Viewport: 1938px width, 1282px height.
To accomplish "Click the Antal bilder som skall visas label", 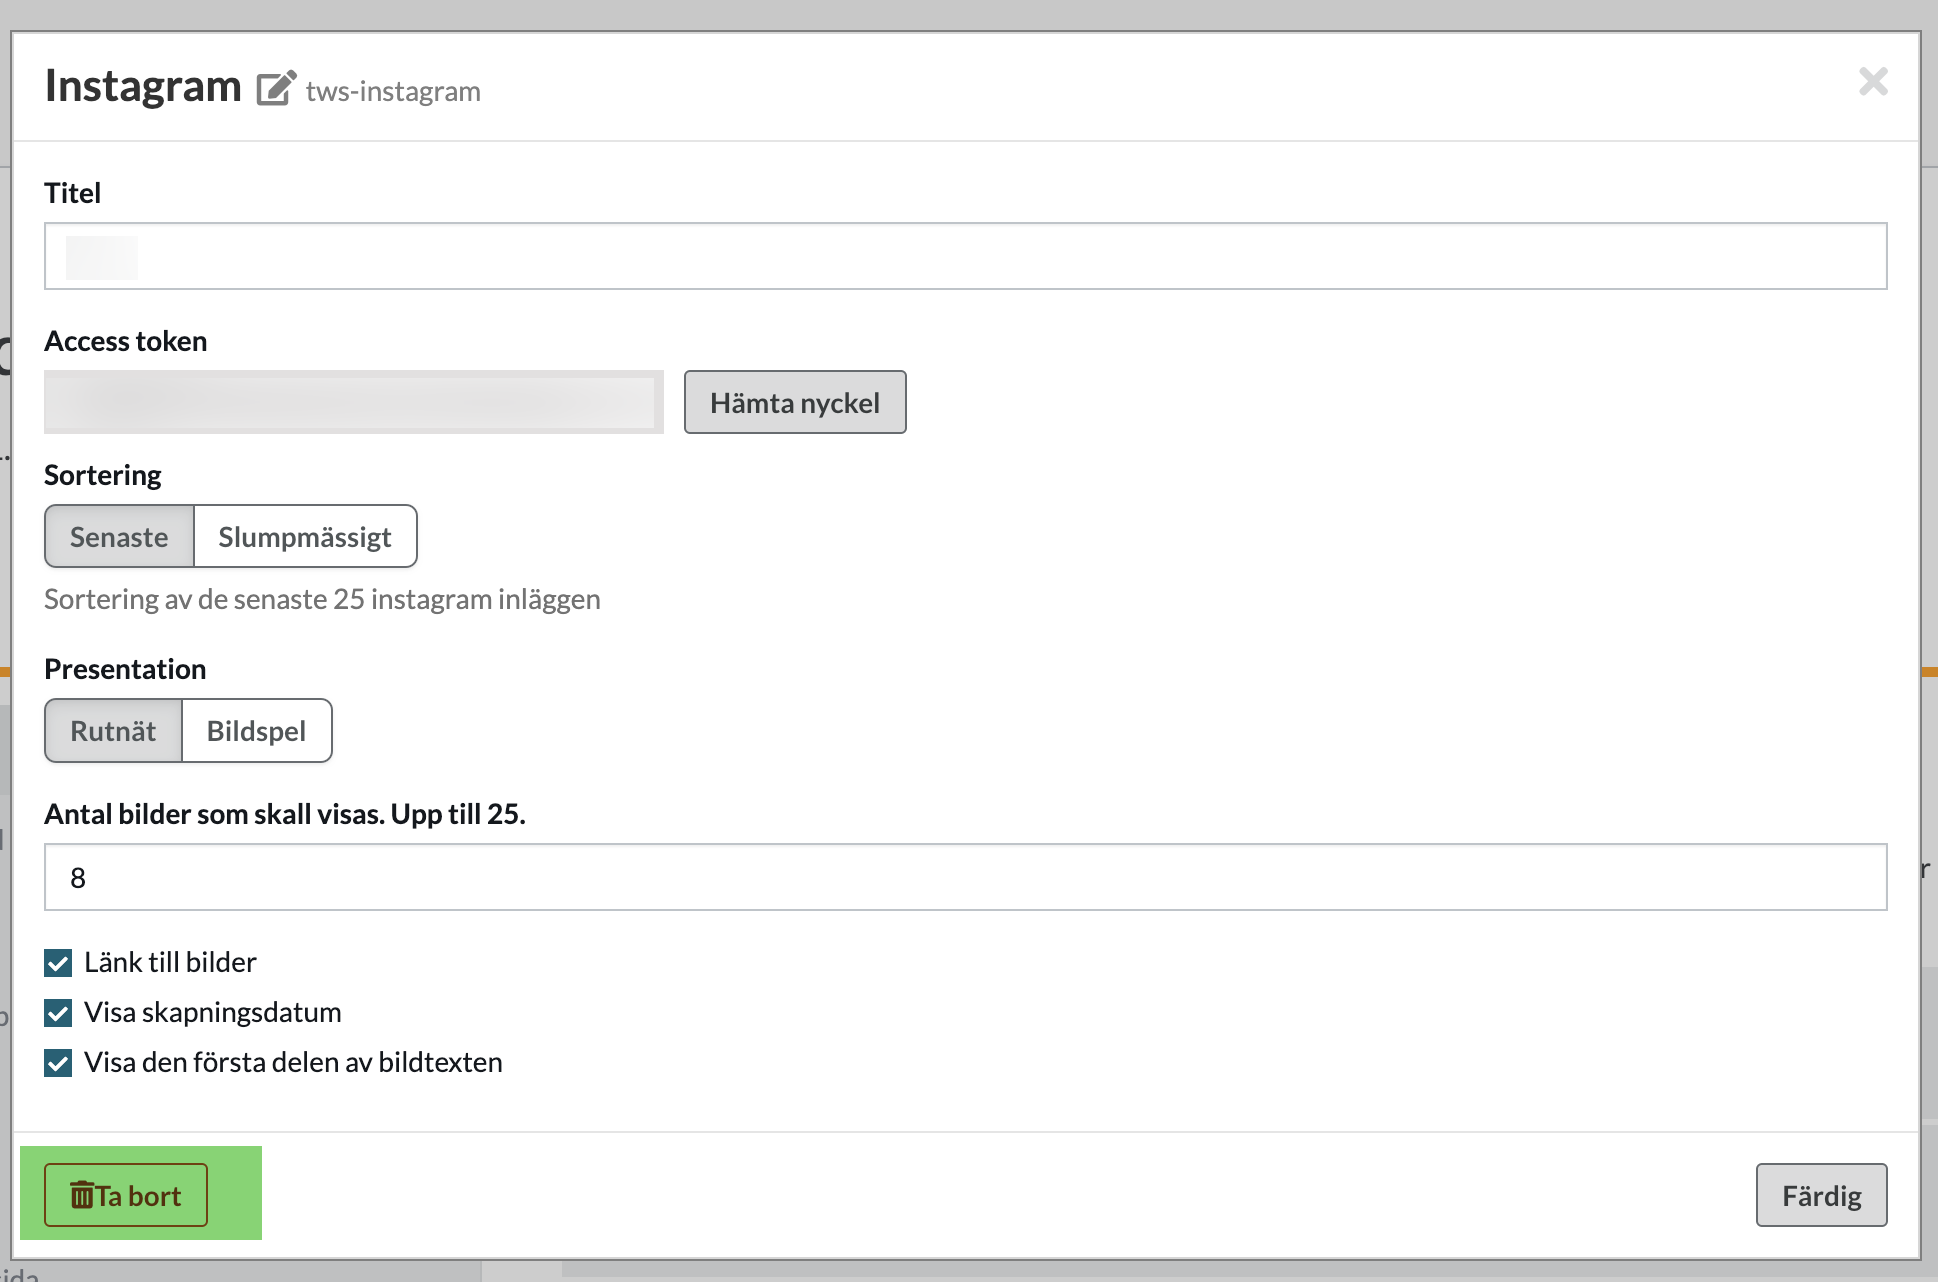I will point(284,814).
